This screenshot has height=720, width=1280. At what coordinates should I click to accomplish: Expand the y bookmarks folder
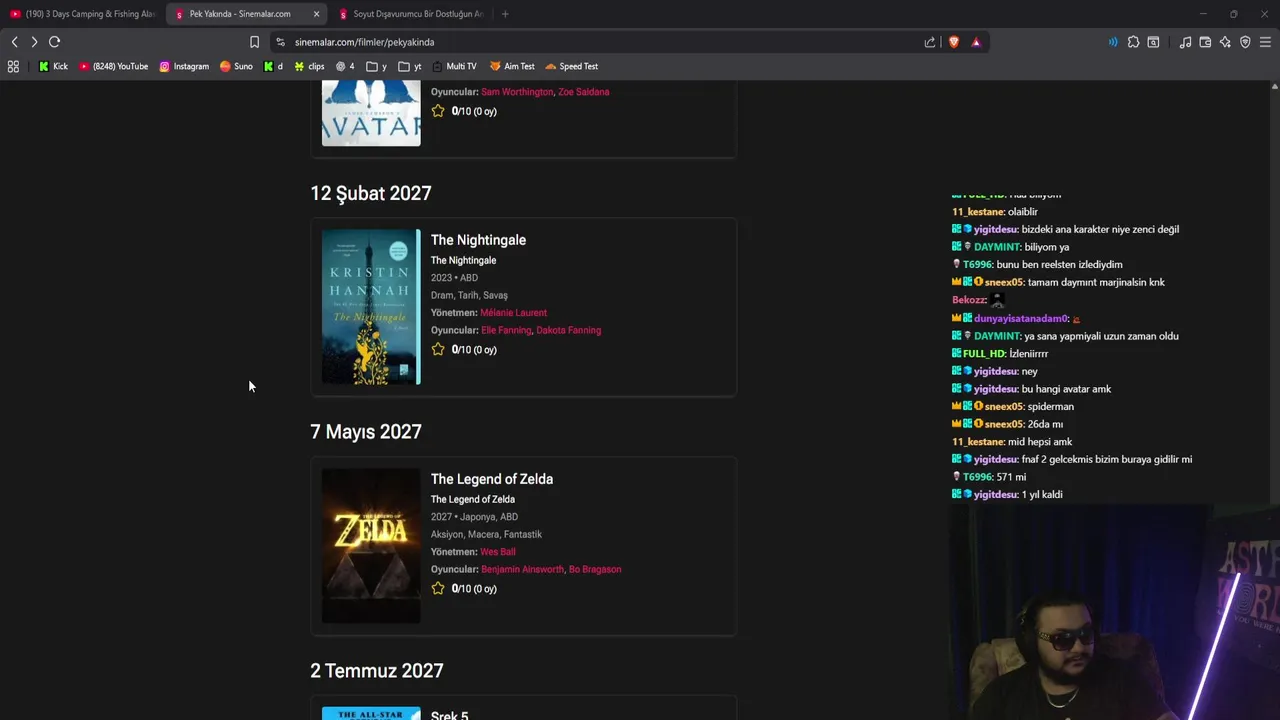pos(377,66)
